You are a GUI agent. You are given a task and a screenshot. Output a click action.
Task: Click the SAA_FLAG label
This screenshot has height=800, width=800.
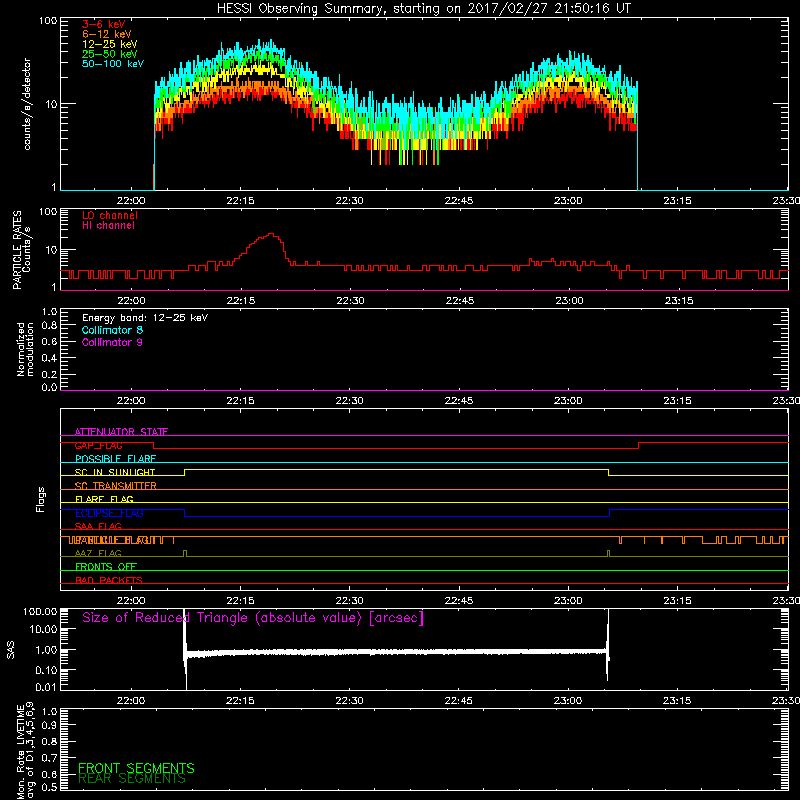98,527
